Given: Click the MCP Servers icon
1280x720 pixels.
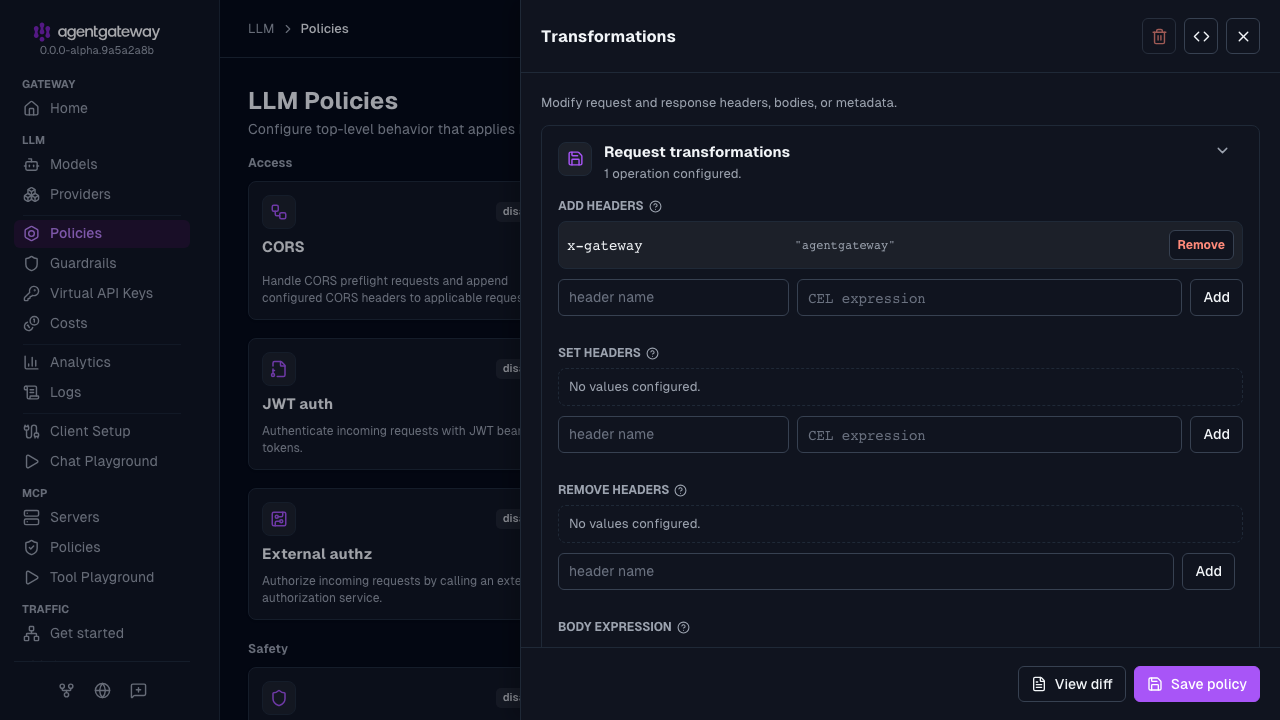Looking at the screenshot, I should coord(31,517).
